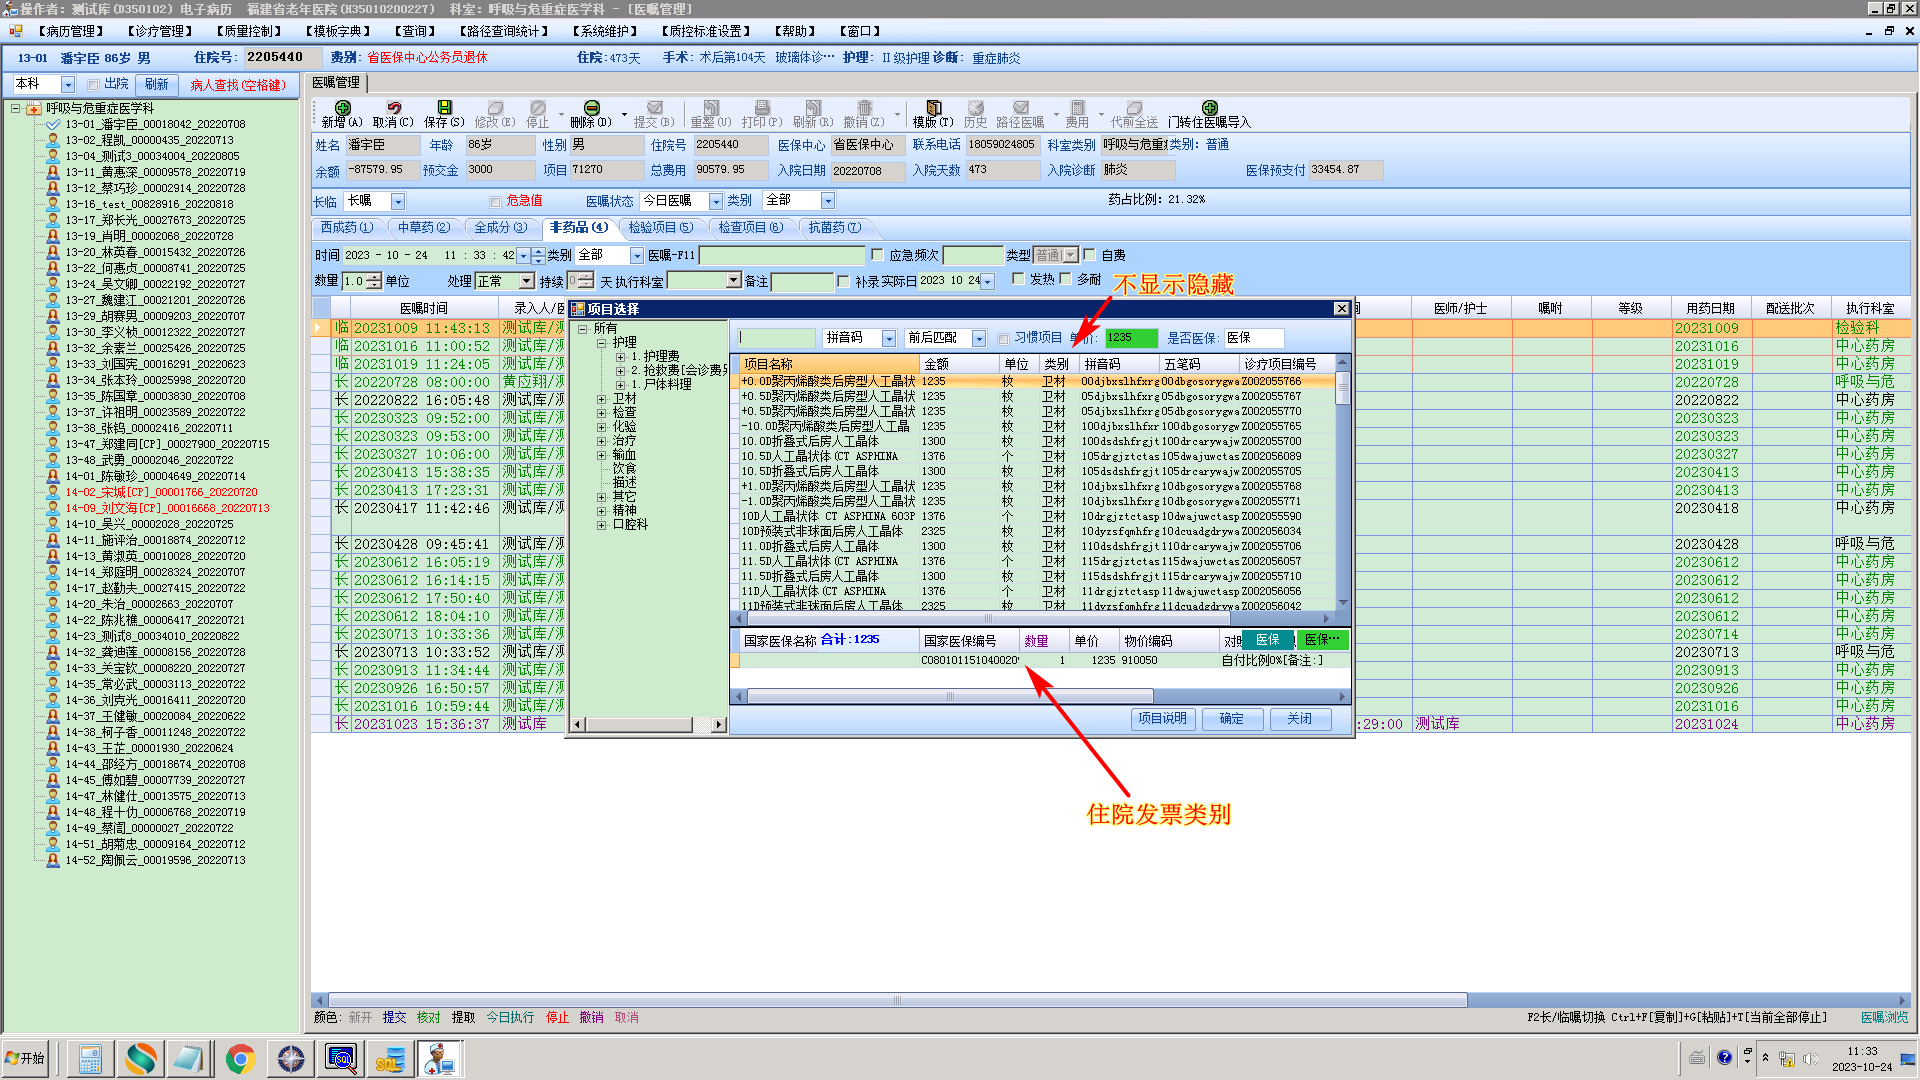This screenshot has width=1920, height=1080.
Task: Open the 【质量控制】 menu
Action: point(250,31)
